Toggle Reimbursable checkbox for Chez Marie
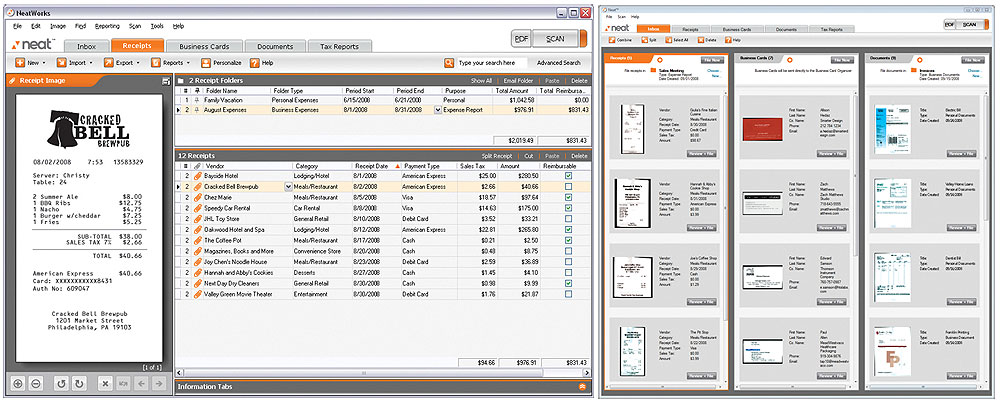This screenshot has height=404, width=1000. [568, 197]
